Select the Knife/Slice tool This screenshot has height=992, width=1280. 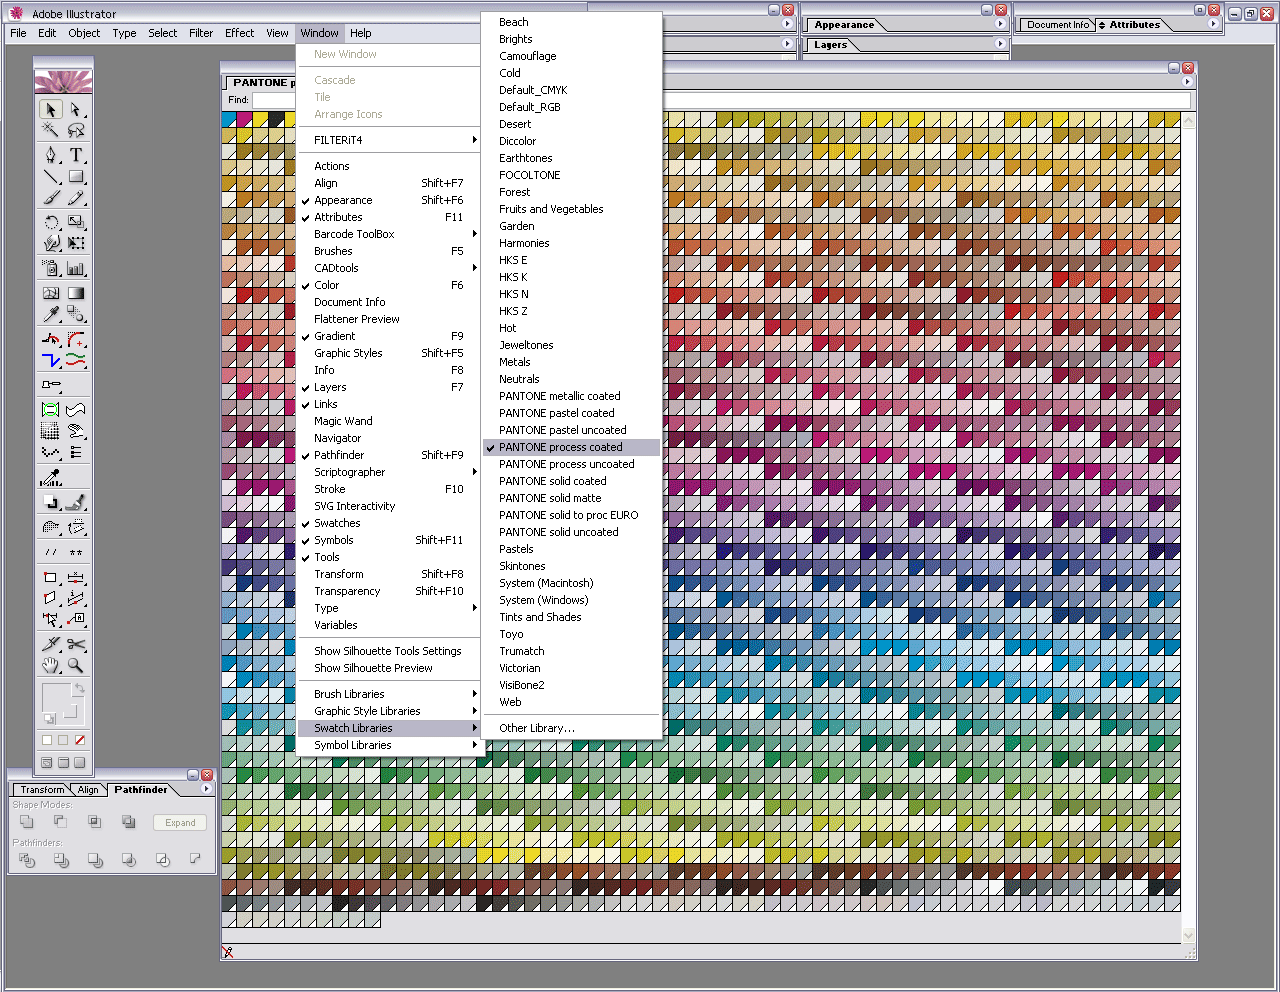coord(51,644)
